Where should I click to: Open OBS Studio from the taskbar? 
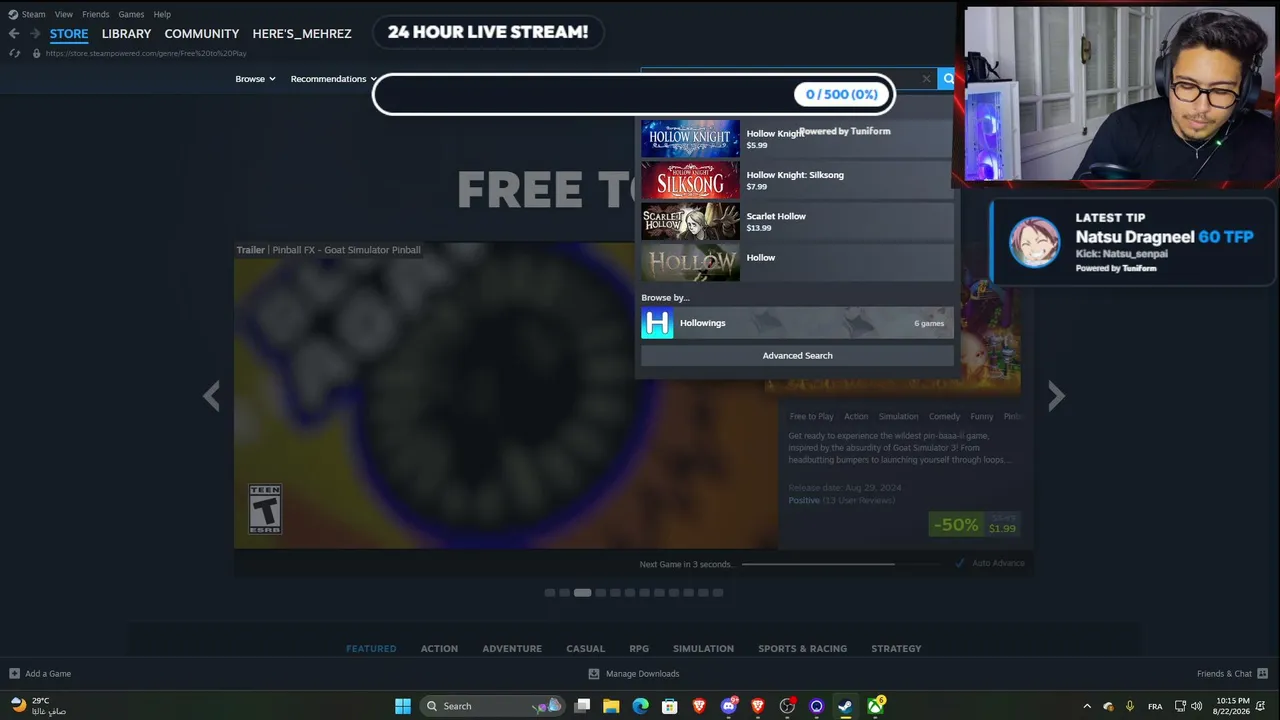click(x=787, y=706)
